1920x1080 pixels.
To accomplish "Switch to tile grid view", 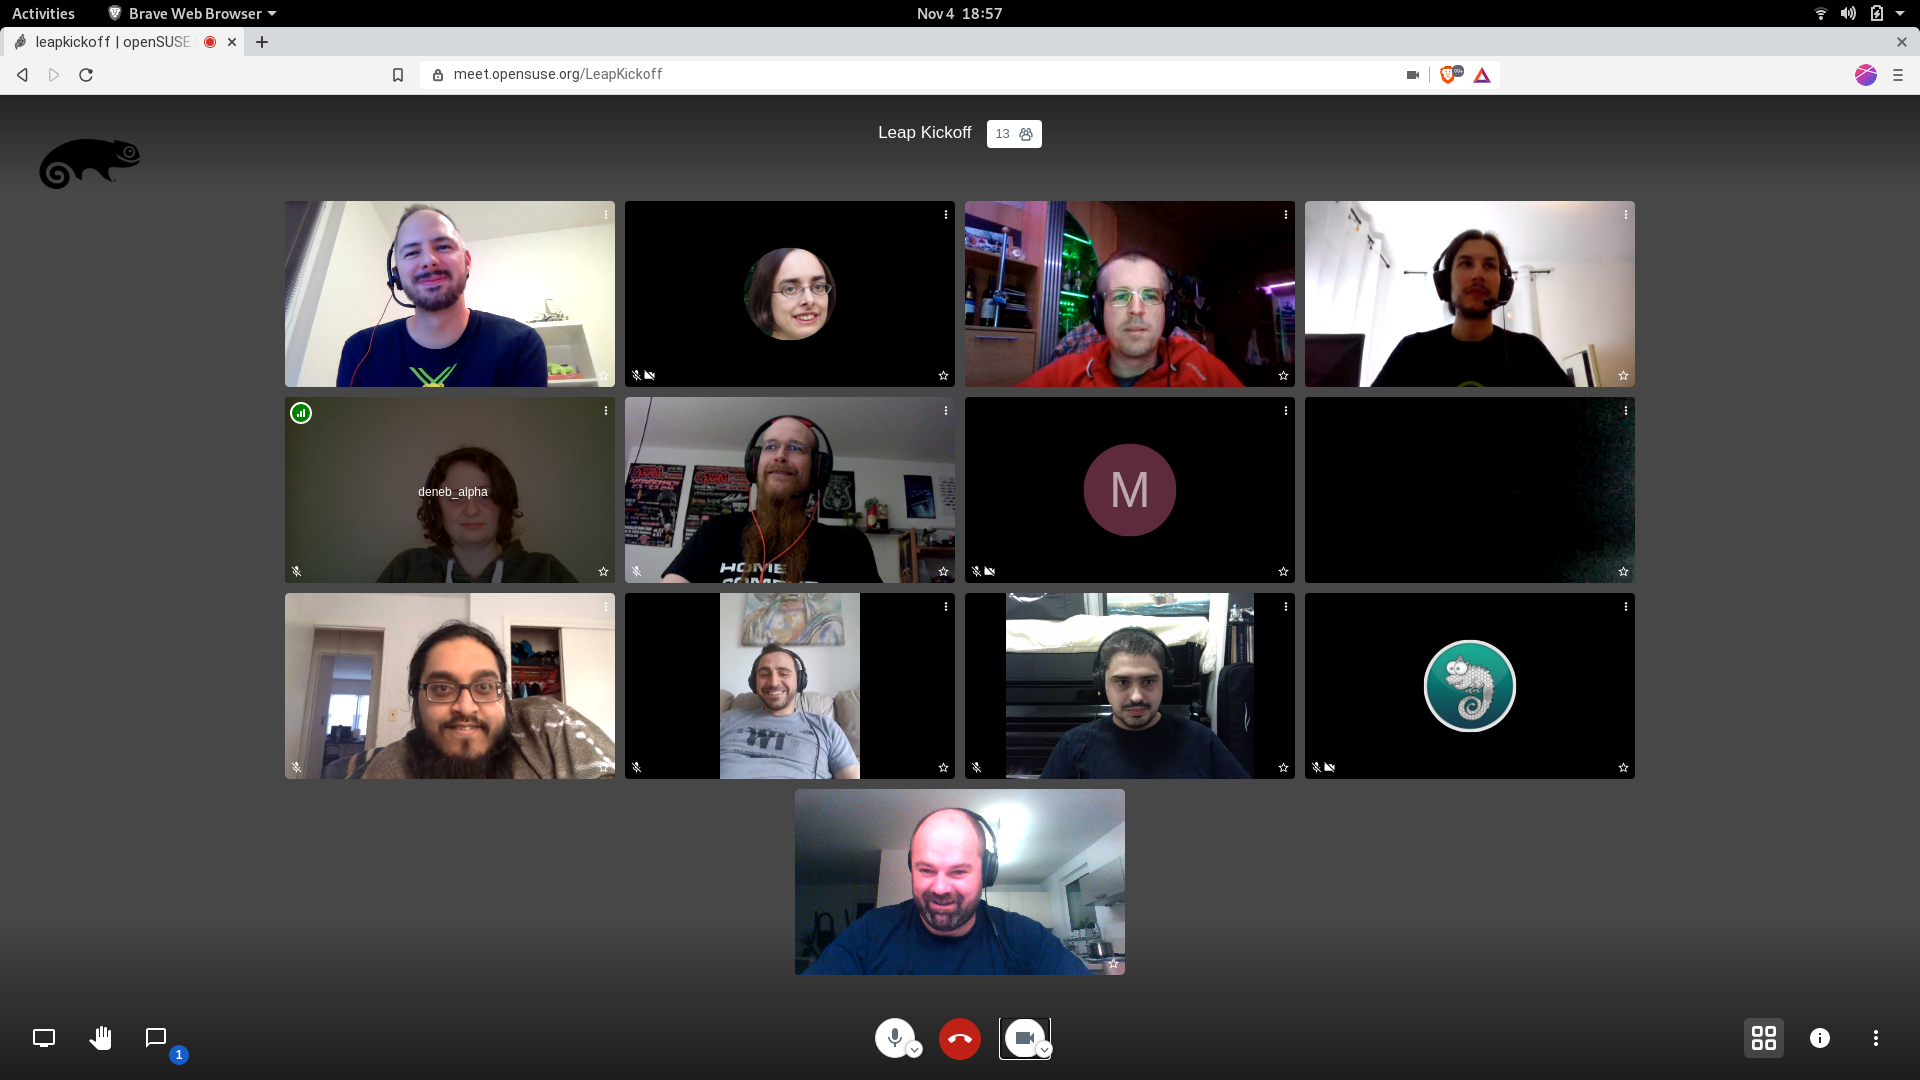I will pyautogui.click(x=1763, y=1038).
